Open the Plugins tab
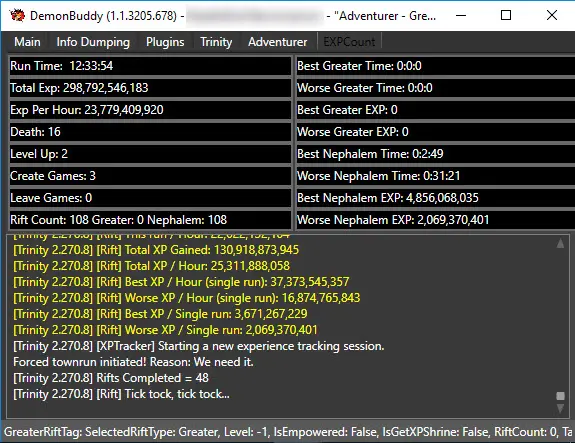 click(x=165, y=42)
